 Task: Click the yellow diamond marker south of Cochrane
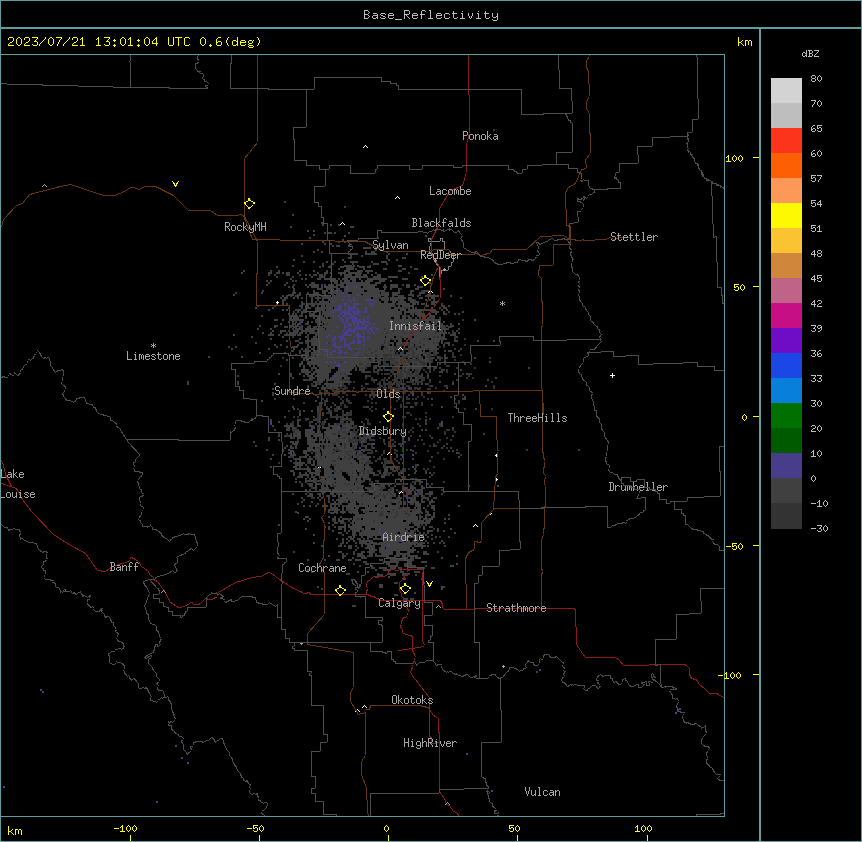pos(340,590)
